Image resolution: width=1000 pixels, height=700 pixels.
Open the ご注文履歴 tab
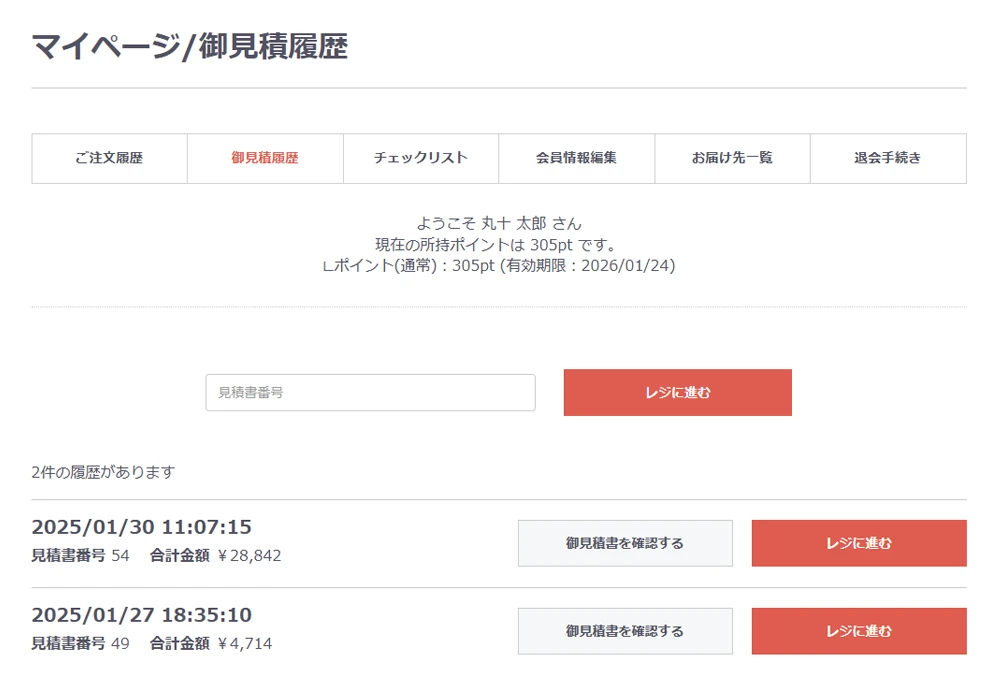(x=109, y=158)
